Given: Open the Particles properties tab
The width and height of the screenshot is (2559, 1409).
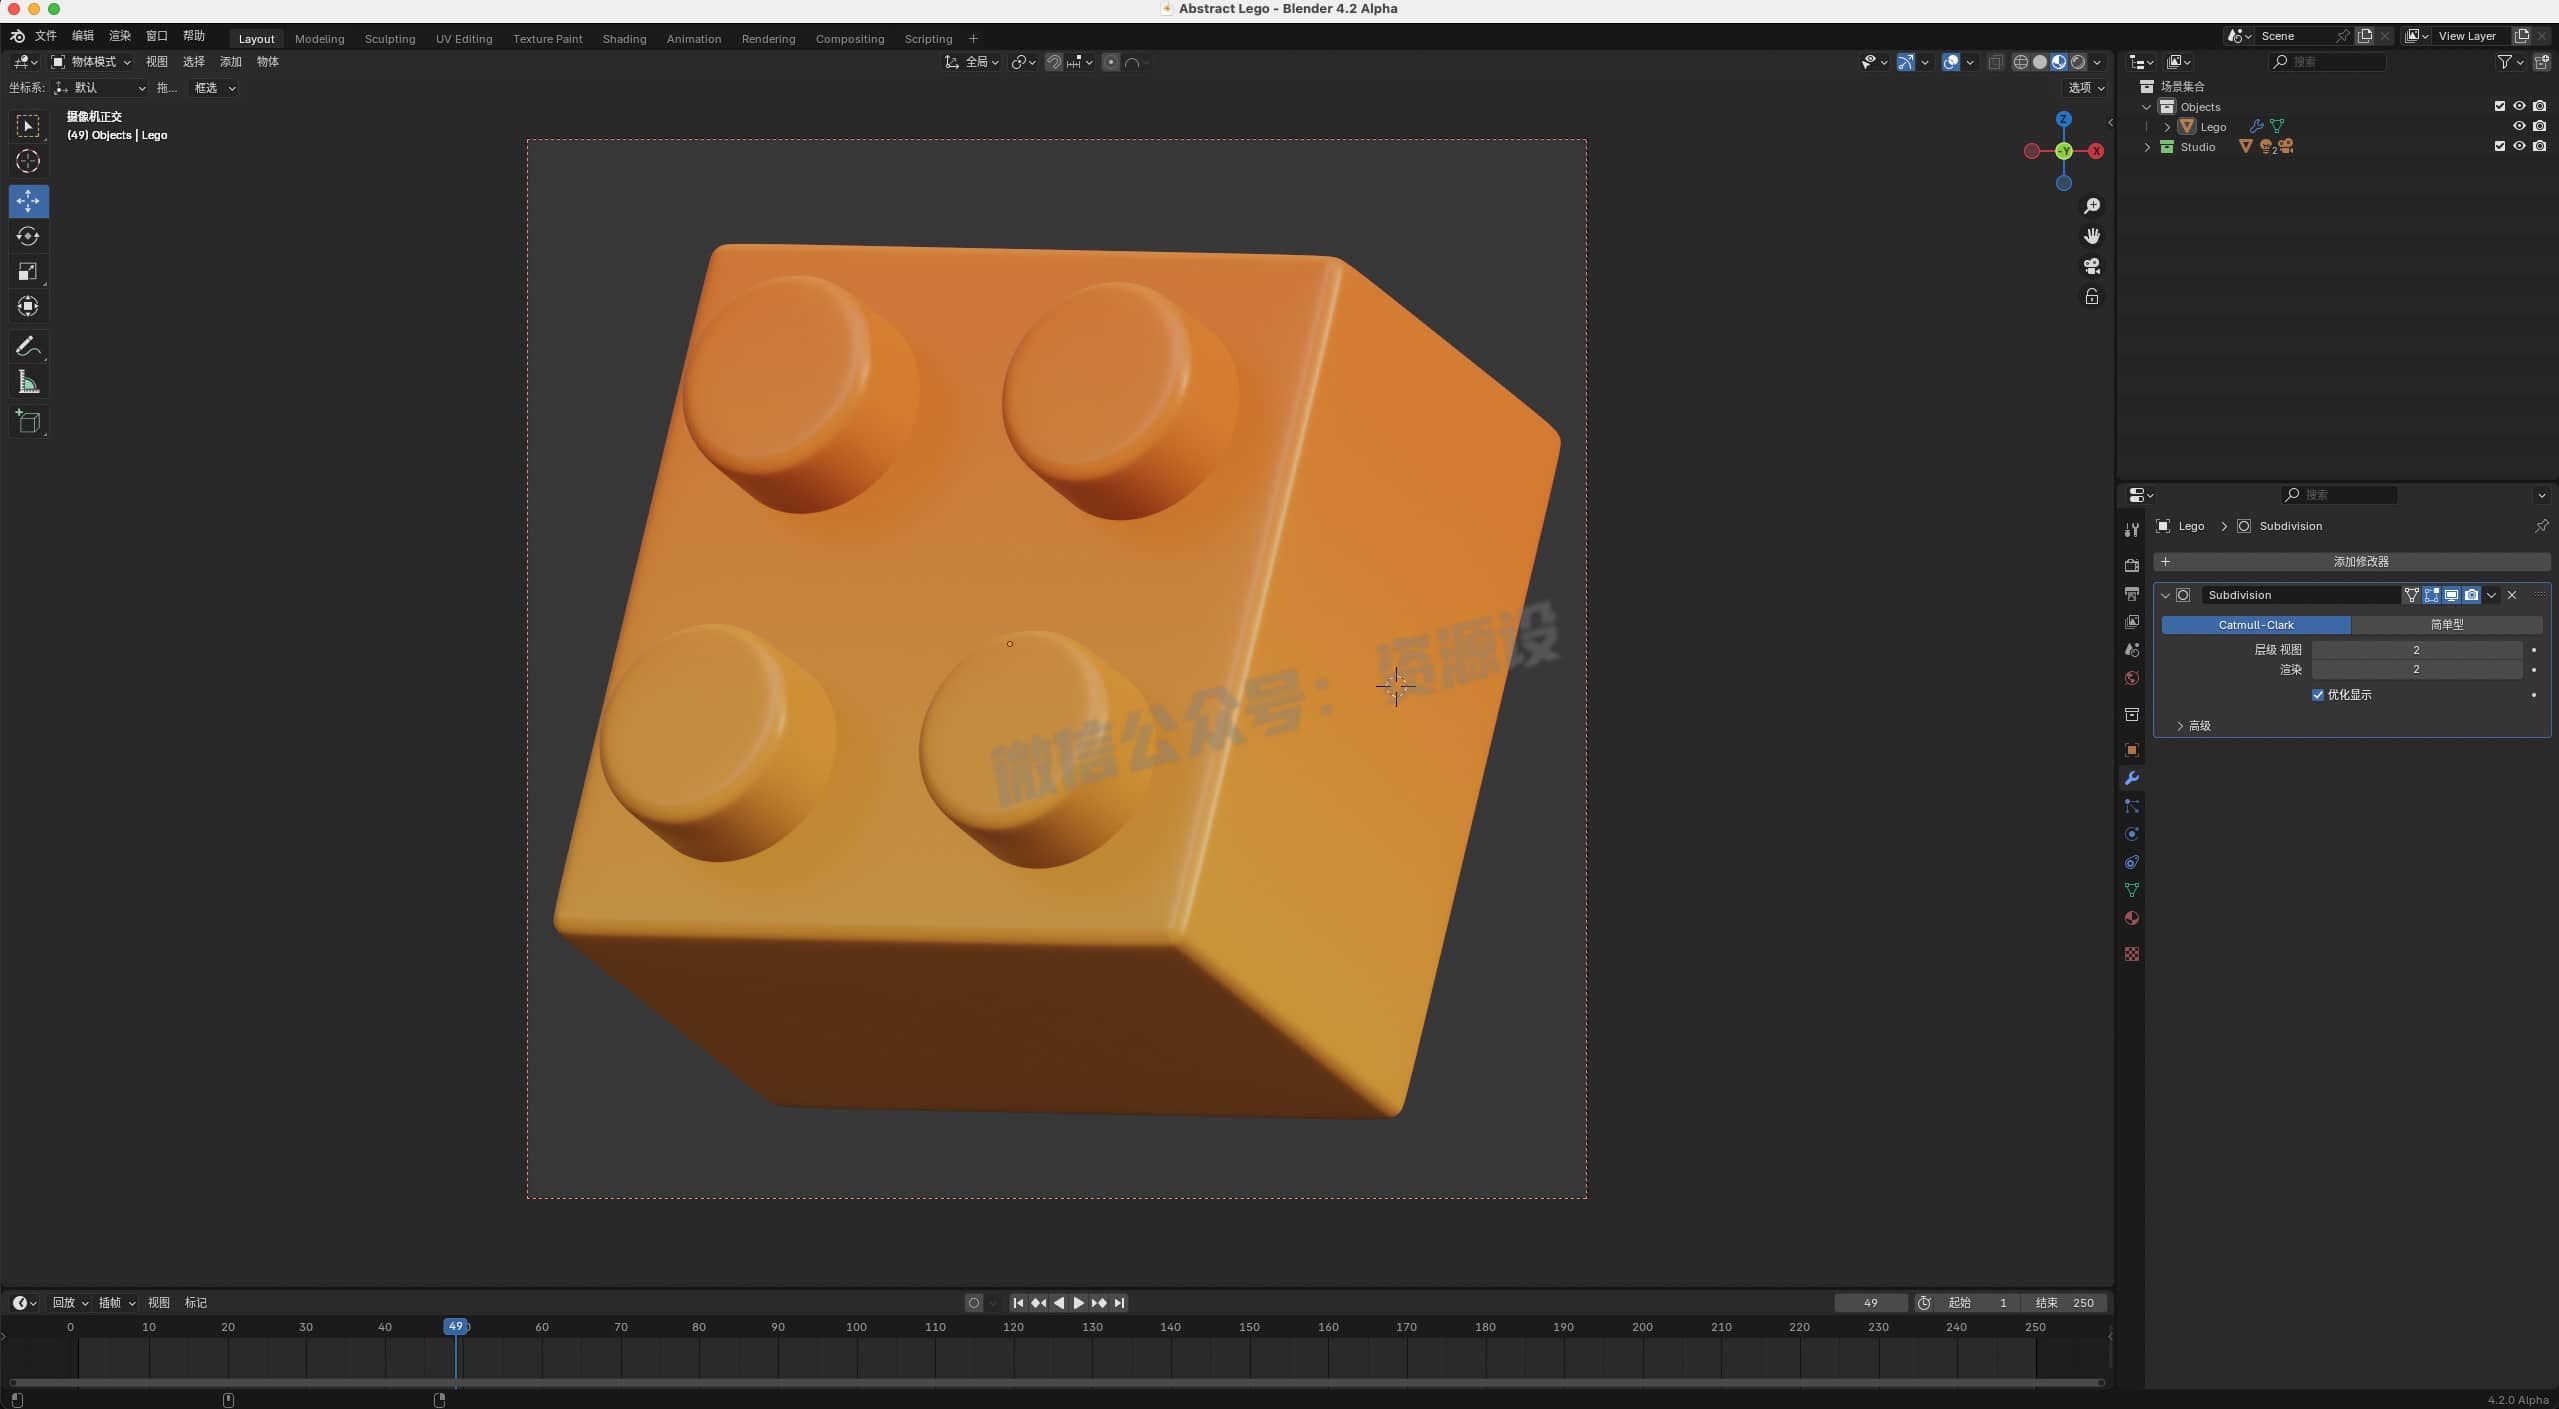Looking at the screenshot, I should (2131, 806).
